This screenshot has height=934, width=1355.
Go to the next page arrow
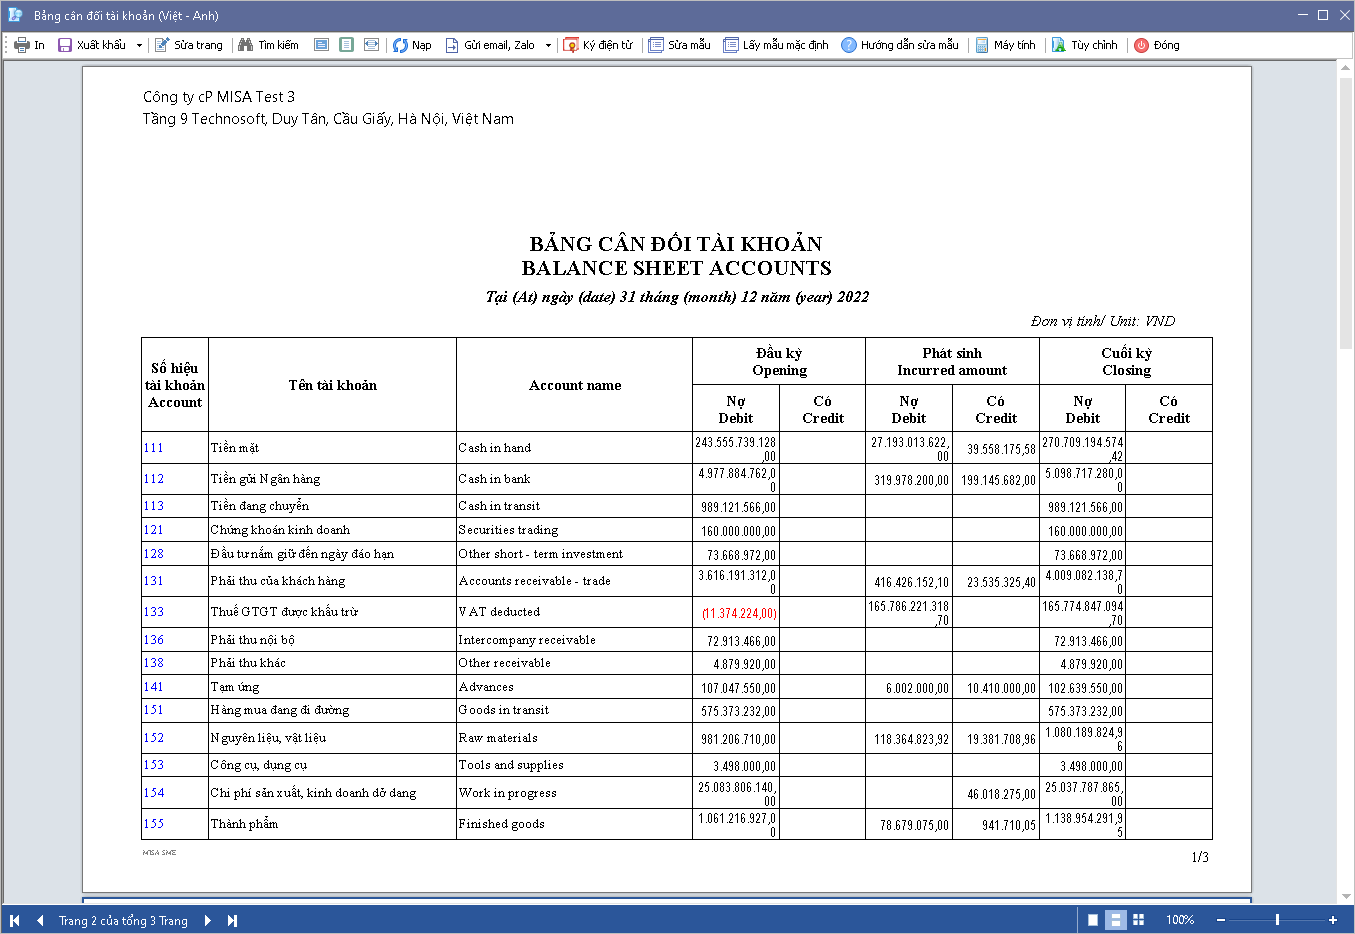[208, 920]
